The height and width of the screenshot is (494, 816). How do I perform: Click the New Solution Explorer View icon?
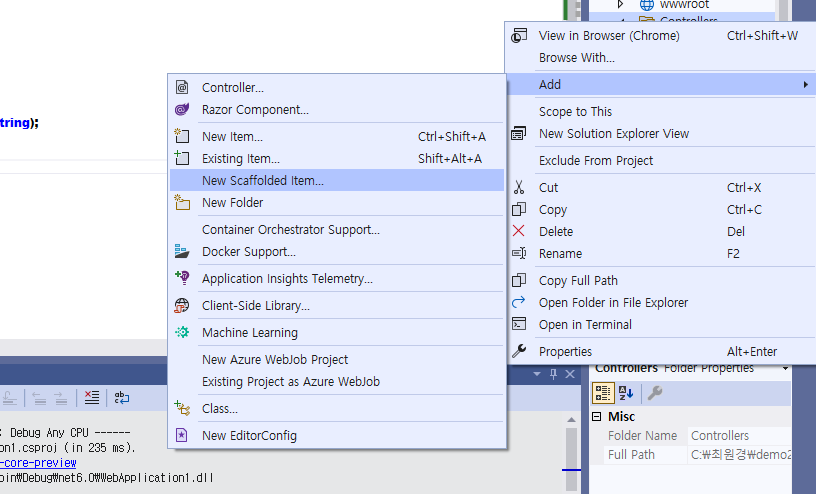coord(519,133)
